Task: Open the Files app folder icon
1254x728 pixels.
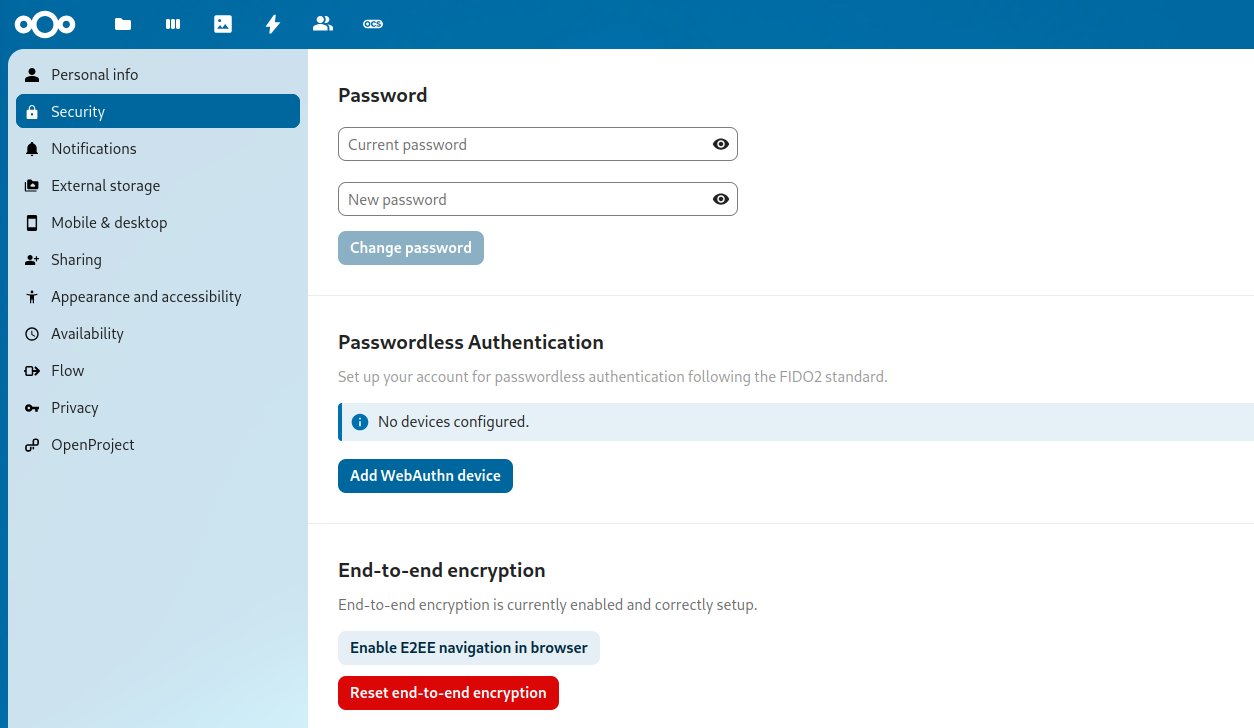Action: [x=123, y=24]
